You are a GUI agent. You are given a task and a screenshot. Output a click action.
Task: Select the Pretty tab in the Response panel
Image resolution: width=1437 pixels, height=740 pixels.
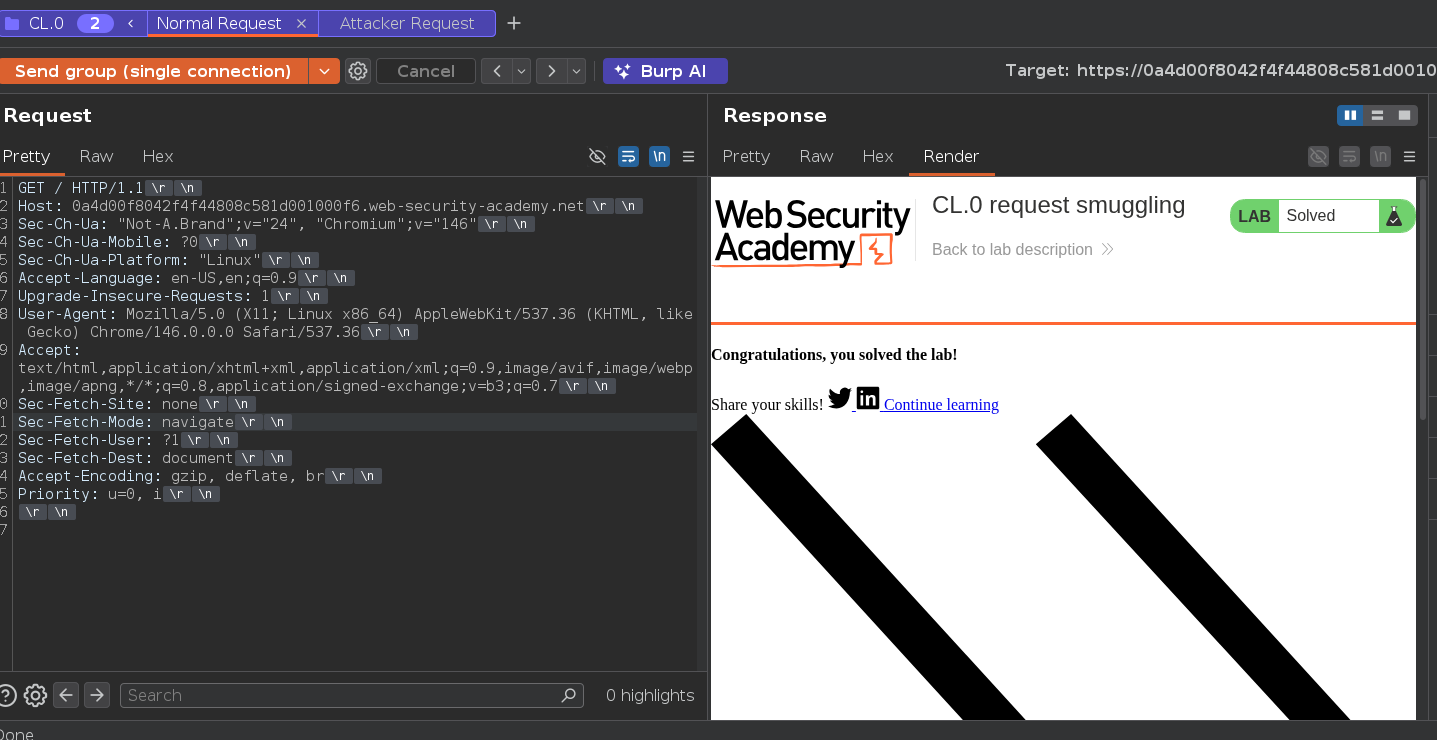coord(746,156)
